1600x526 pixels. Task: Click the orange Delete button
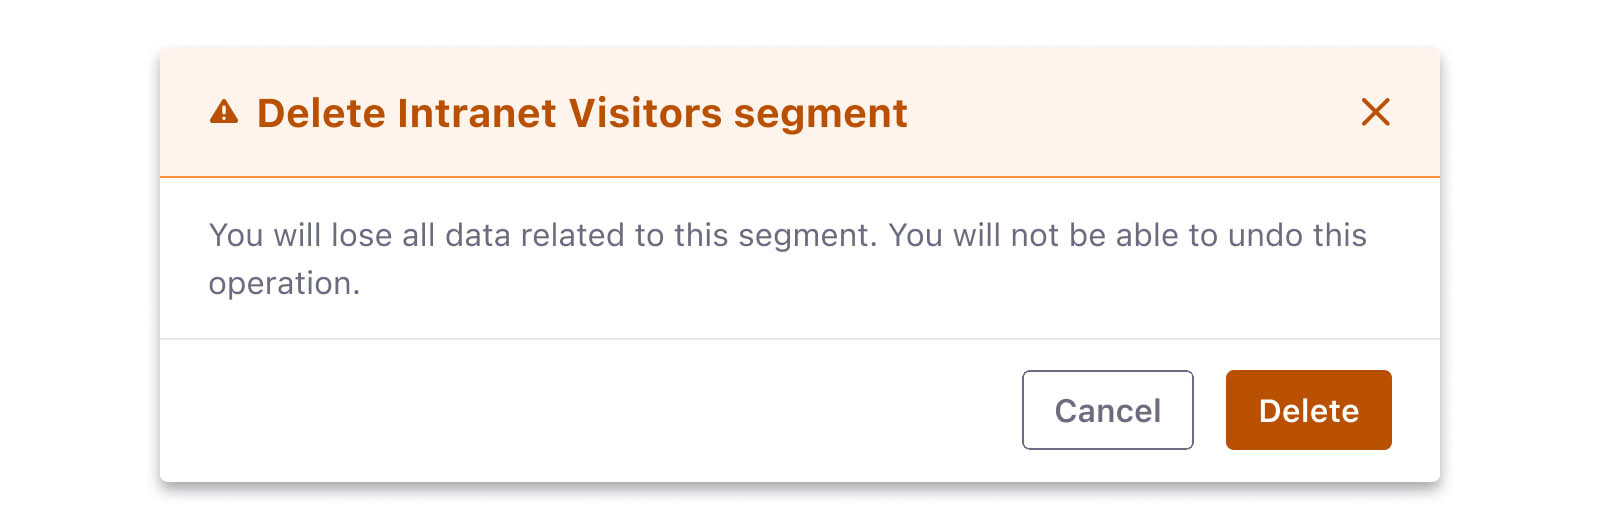tap(1308, 410)
